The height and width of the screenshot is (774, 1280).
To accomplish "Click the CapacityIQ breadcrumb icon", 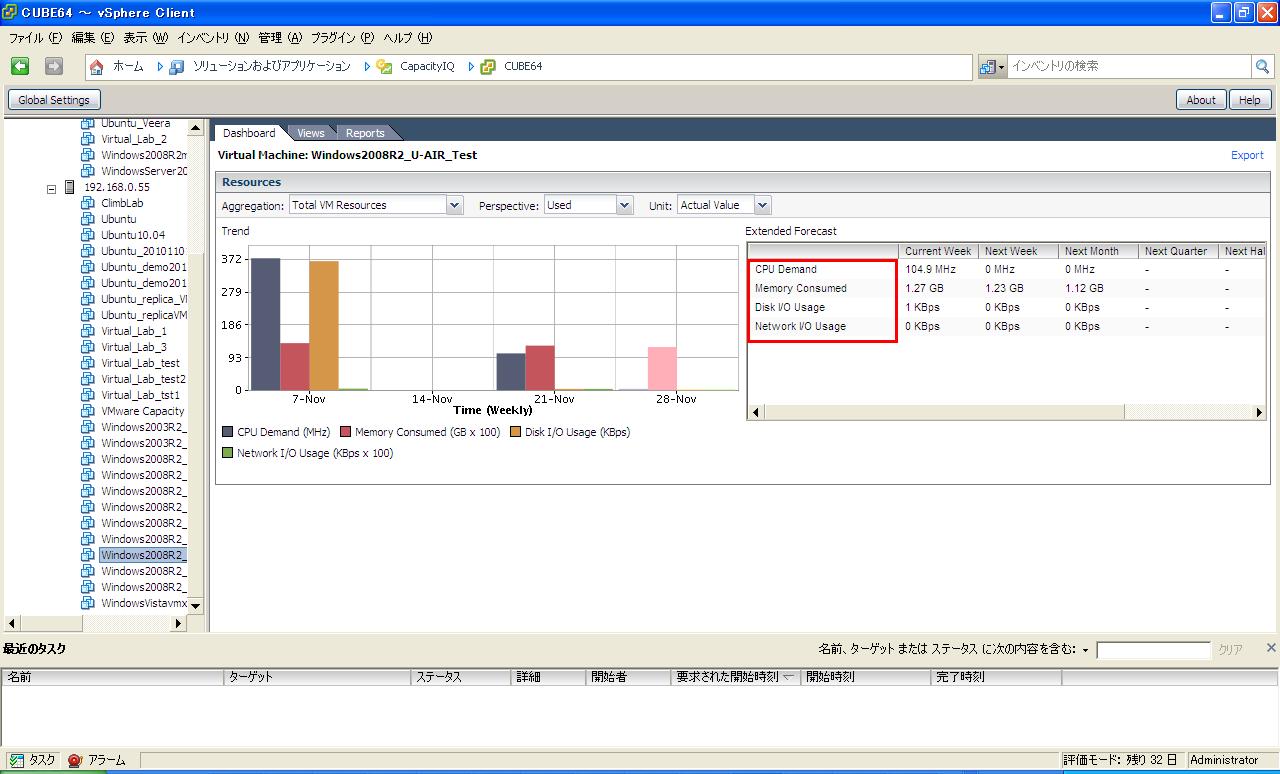I will pyautogui.click(x=384, y=67).
